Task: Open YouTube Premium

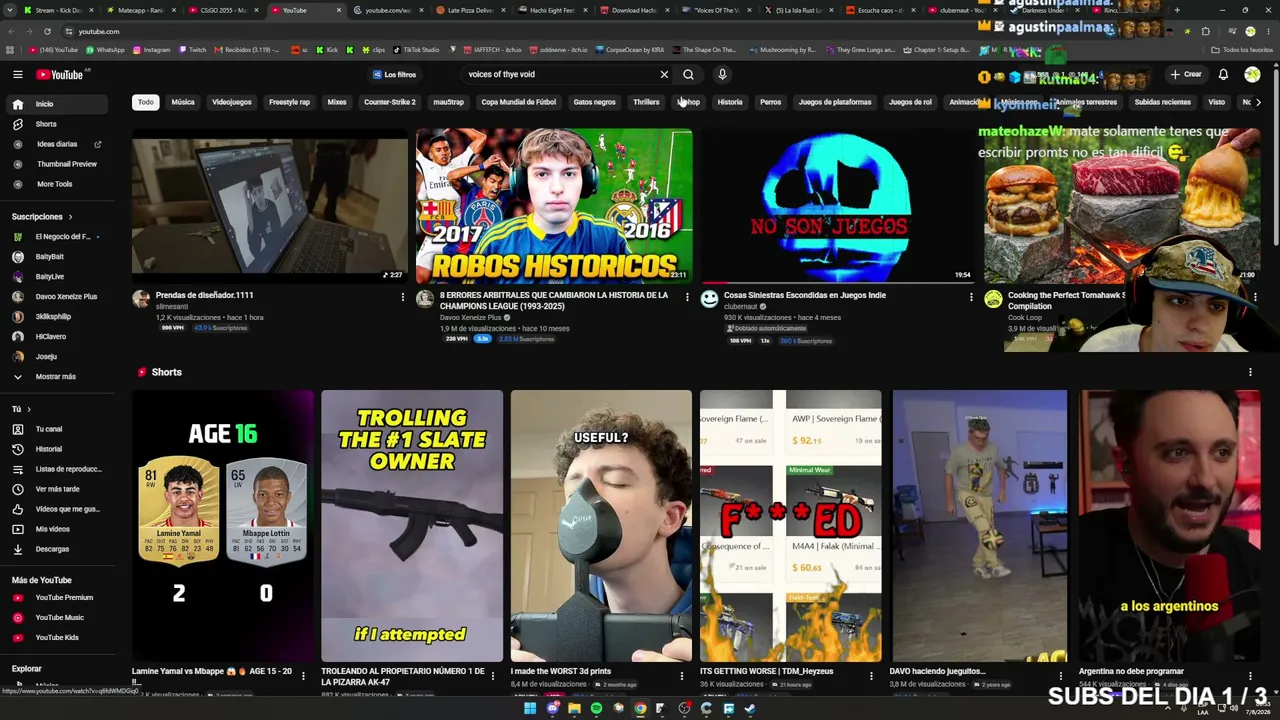Action: 57,598
